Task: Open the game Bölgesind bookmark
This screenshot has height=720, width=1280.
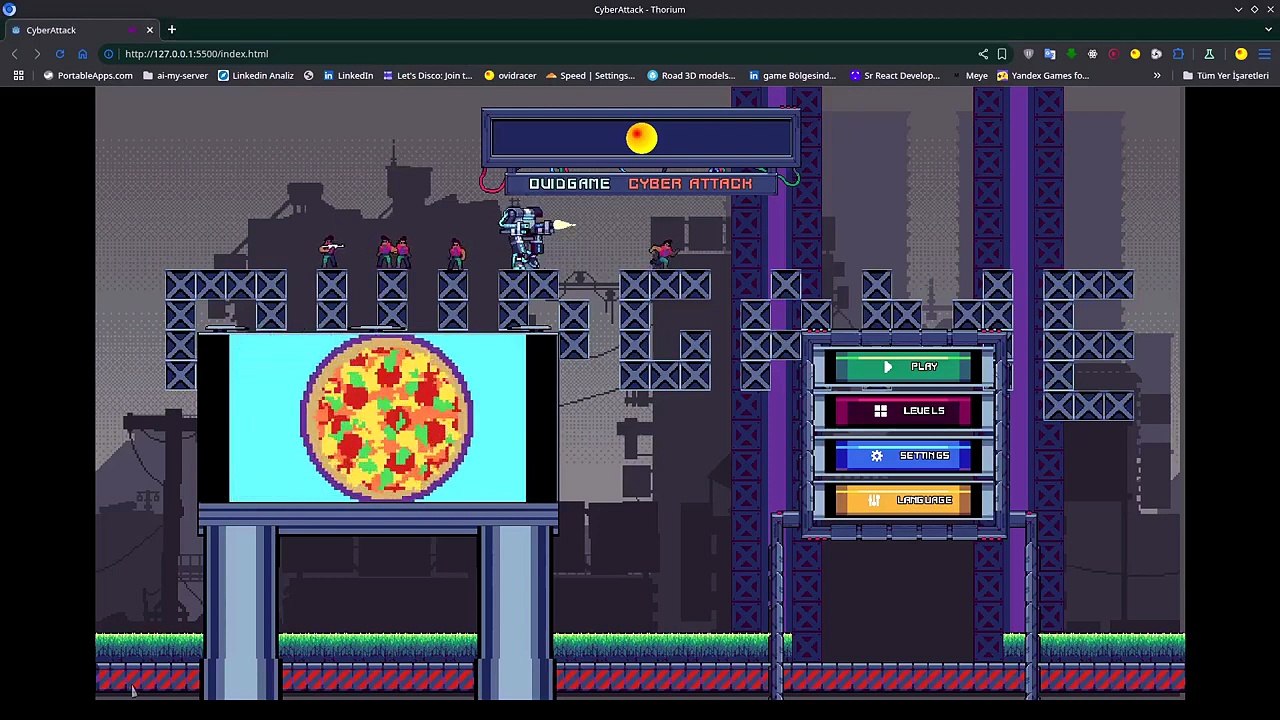Action: (x=791, y=75)
